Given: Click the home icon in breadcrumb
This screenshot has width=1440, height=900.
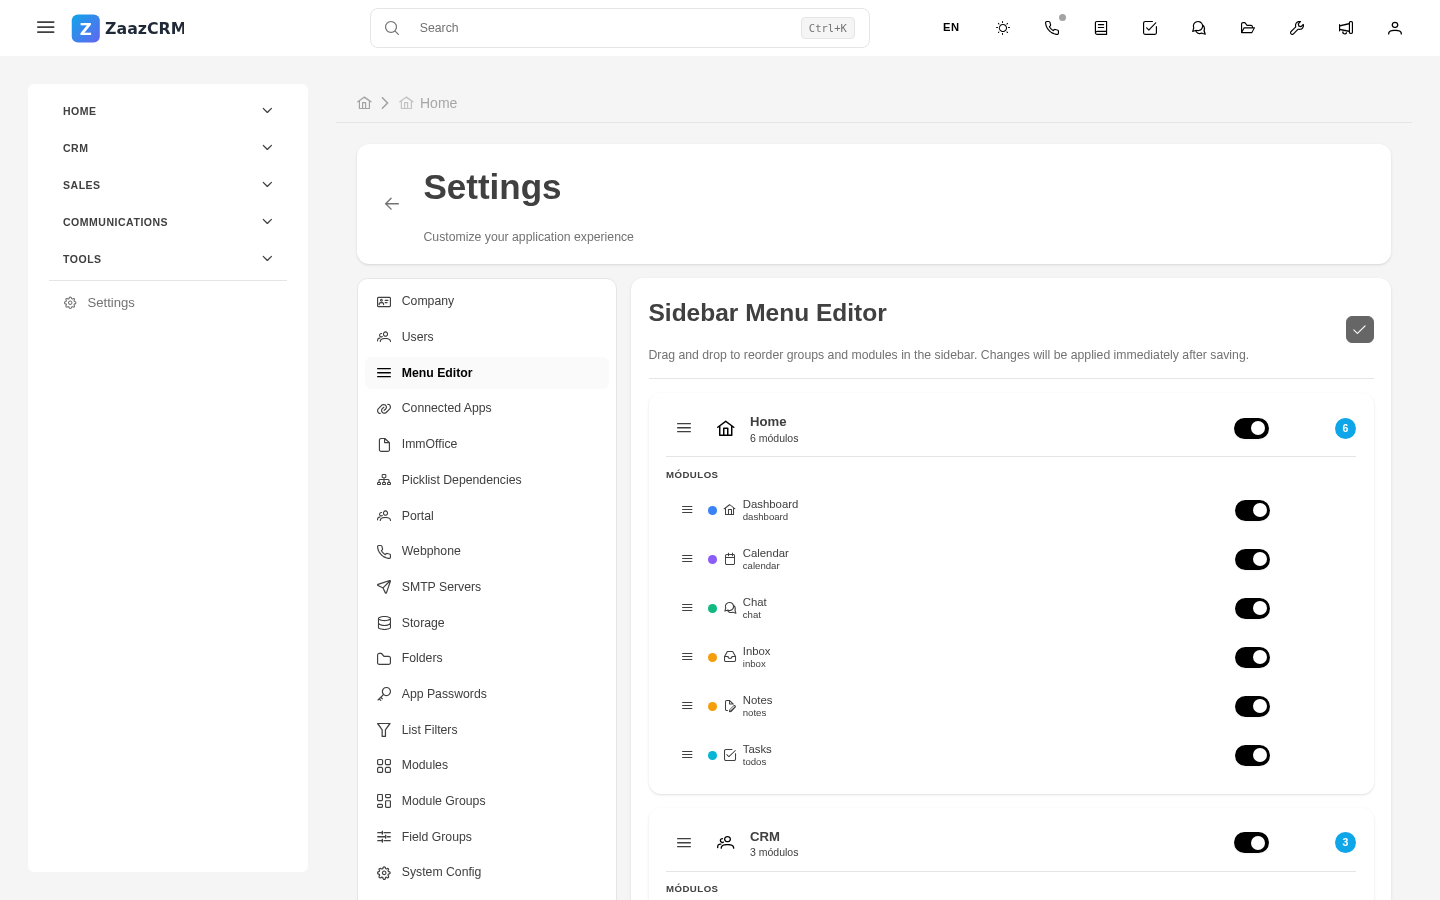Looking at the screenshot, I should [x=364, y=103].
